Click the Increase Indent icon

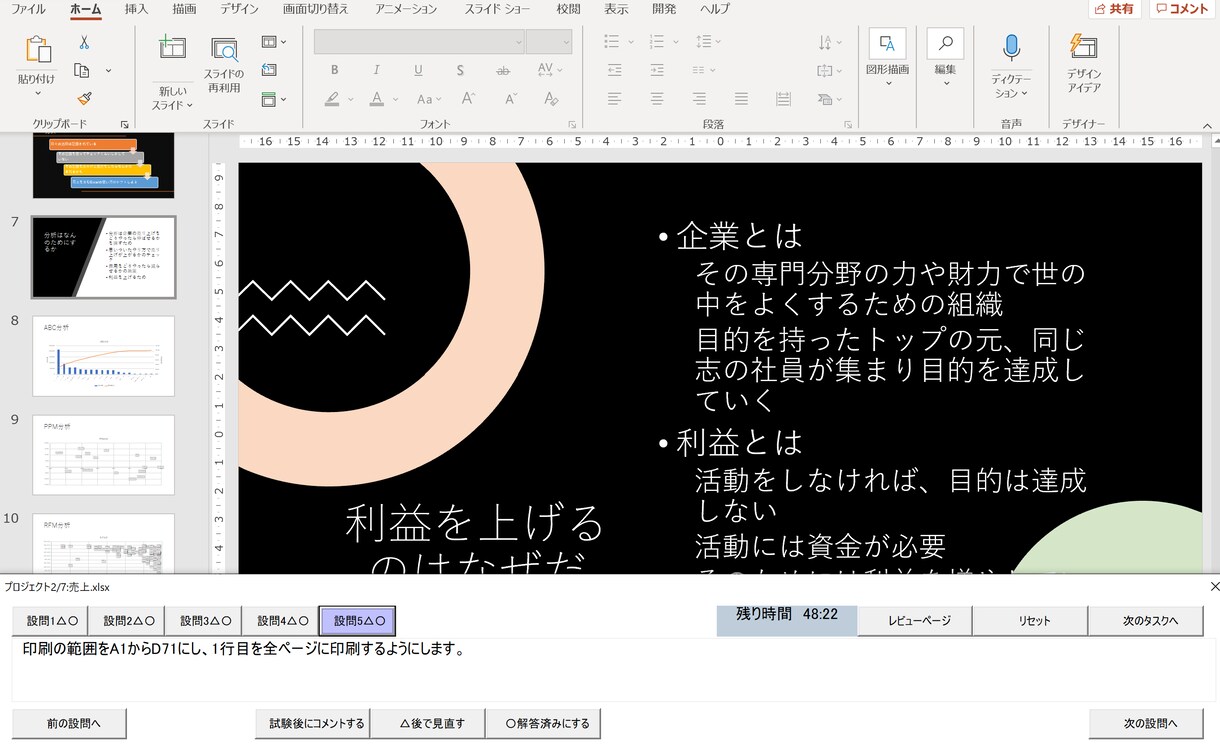coord(657,70)
